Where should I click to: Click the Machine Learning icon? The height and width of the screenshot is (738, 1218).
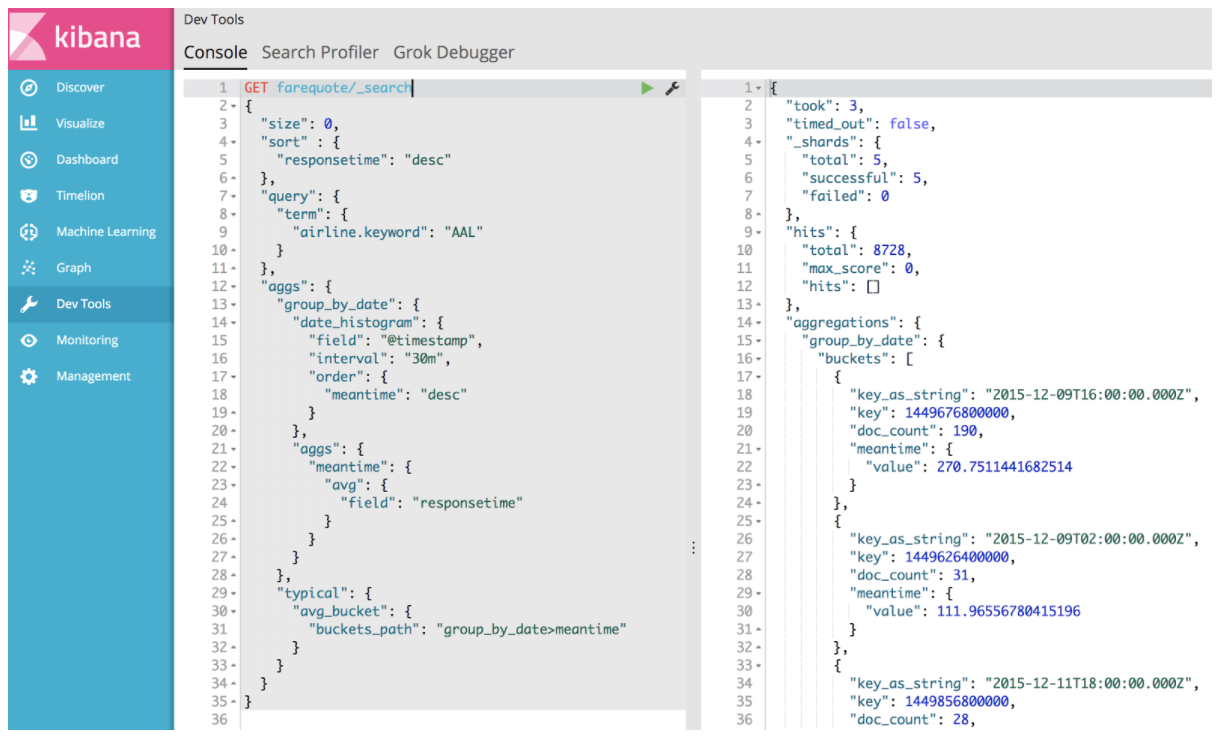29,232
